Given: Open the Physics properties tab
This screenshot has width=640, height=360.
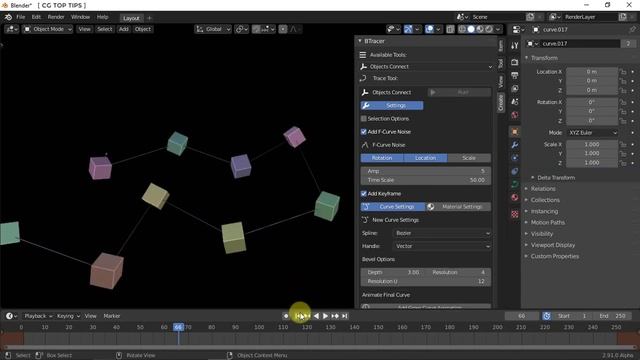Looking at the screenshot, I should pos(515,171).
